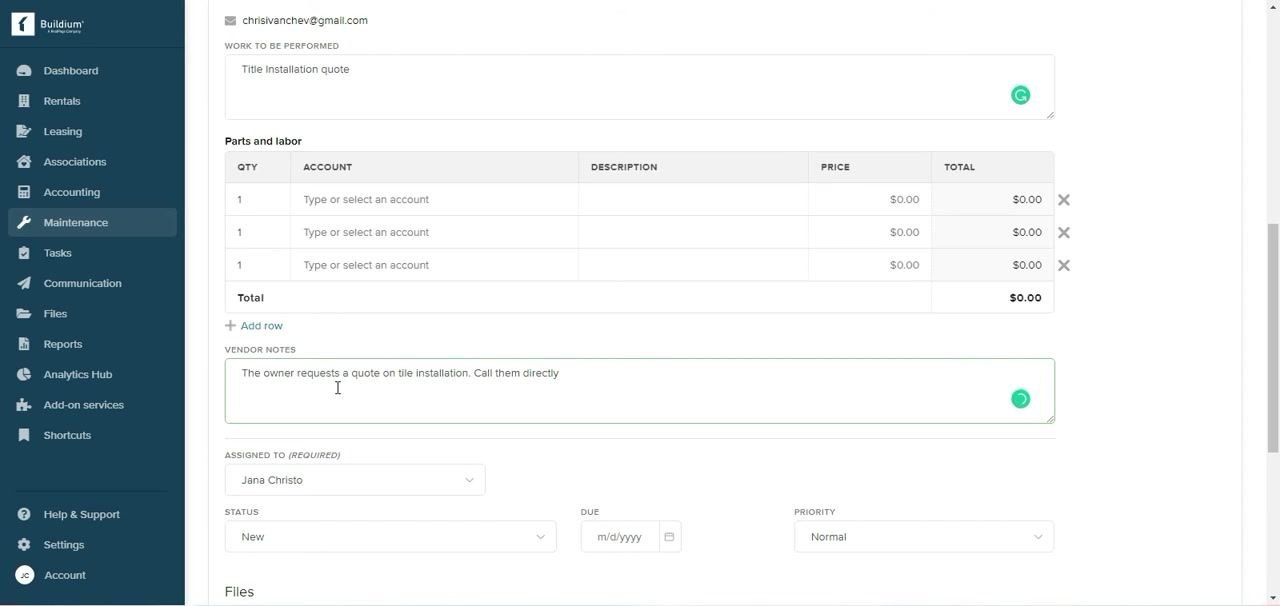1280x606 pixels.
Task: Click the Total row amount $0.00
Action: (1025, 298)
